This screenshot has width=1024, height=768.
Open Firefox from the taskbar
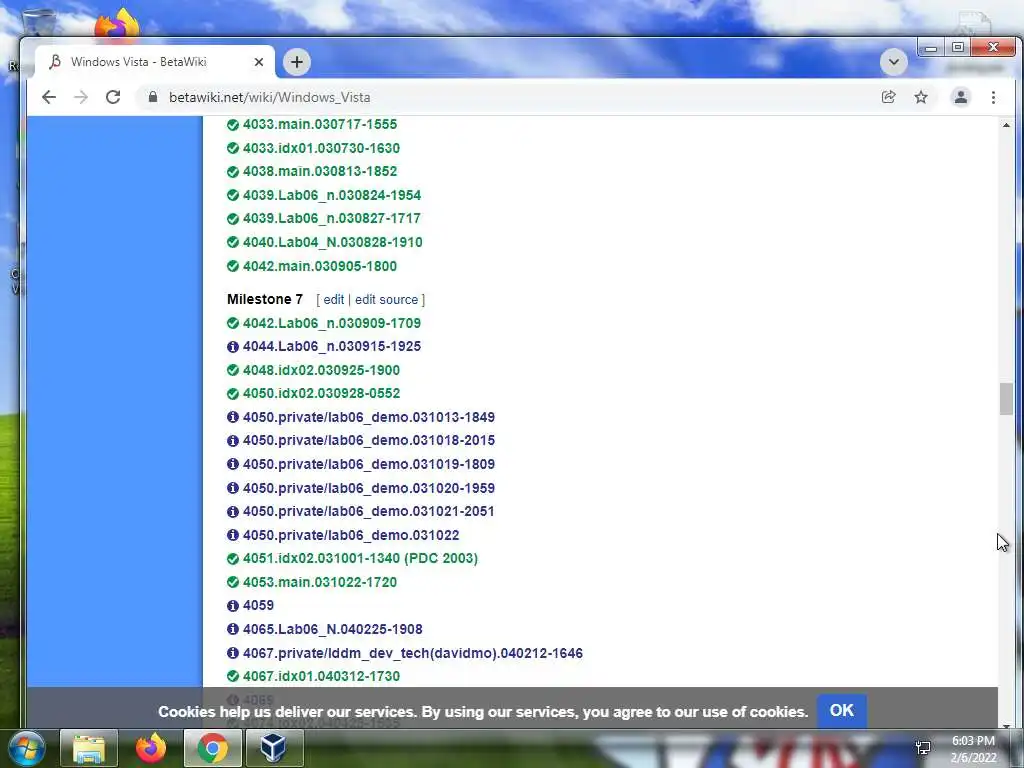[x=151, y=748]
